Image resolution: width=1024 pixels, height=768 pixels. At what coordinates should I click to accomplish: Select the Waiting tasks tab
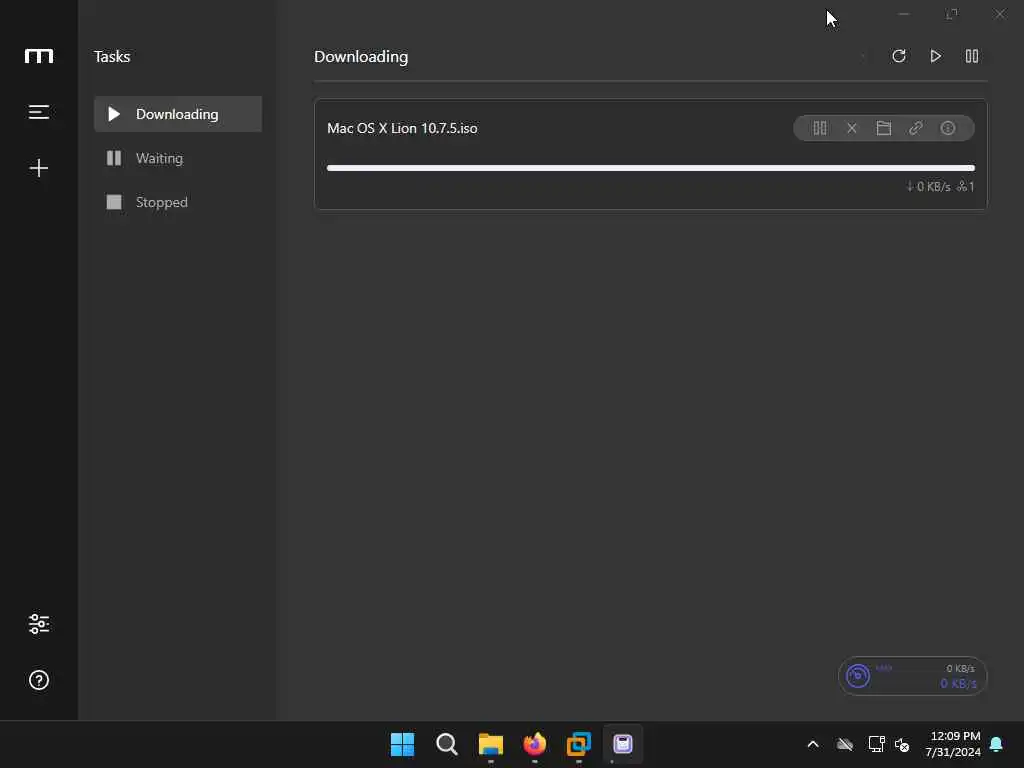(178, 158)
